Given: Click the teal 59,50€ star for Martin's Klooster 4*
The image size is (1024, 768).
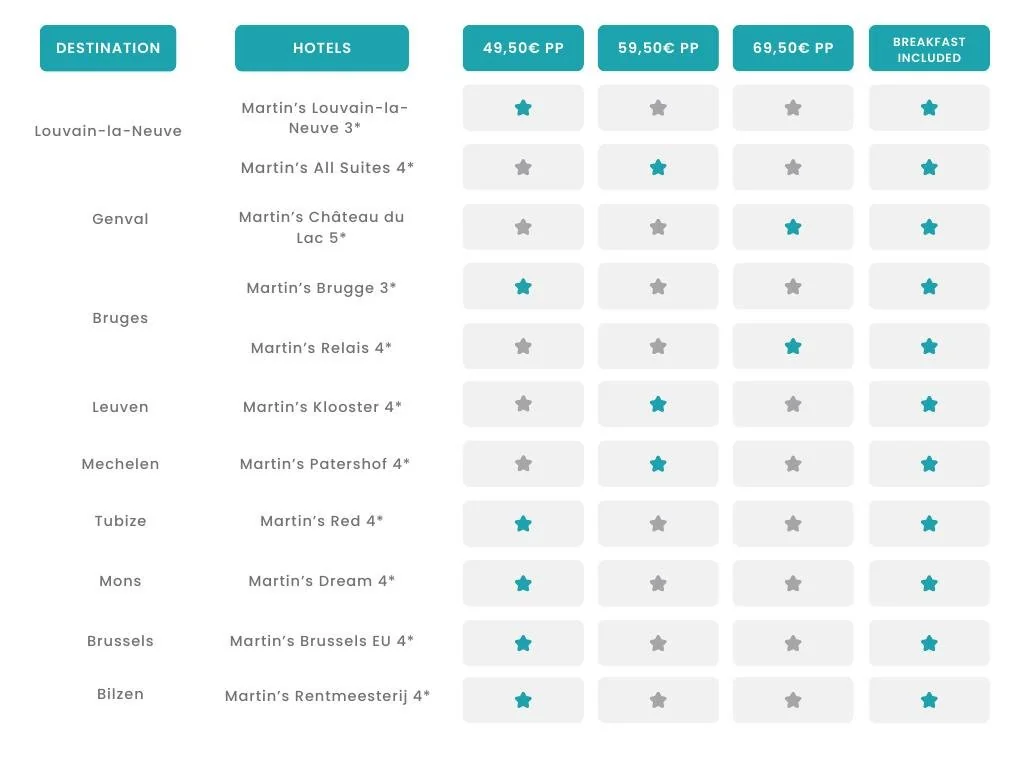Looking at the screenshot, I should tap(658, 404).
